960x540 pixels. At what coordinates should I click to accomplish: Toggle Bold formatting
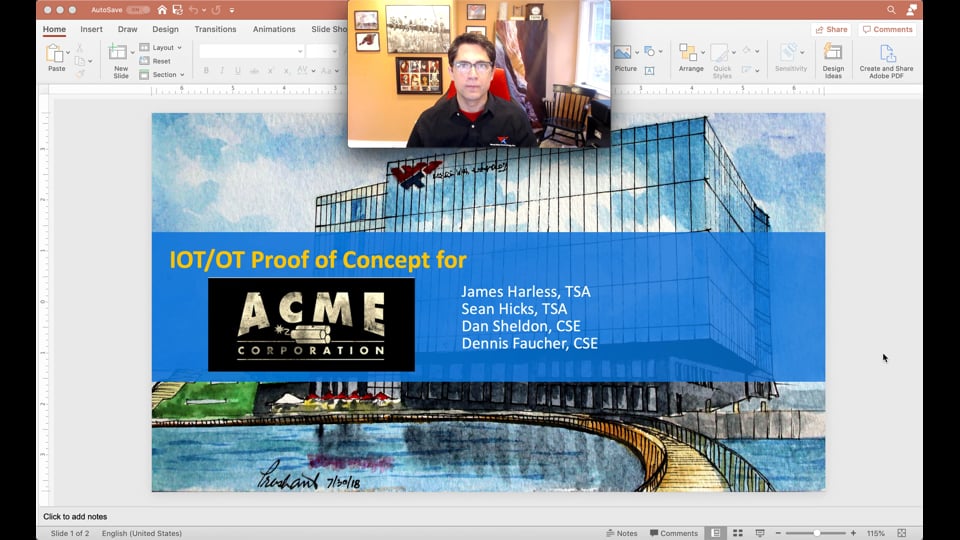(206, 71)
